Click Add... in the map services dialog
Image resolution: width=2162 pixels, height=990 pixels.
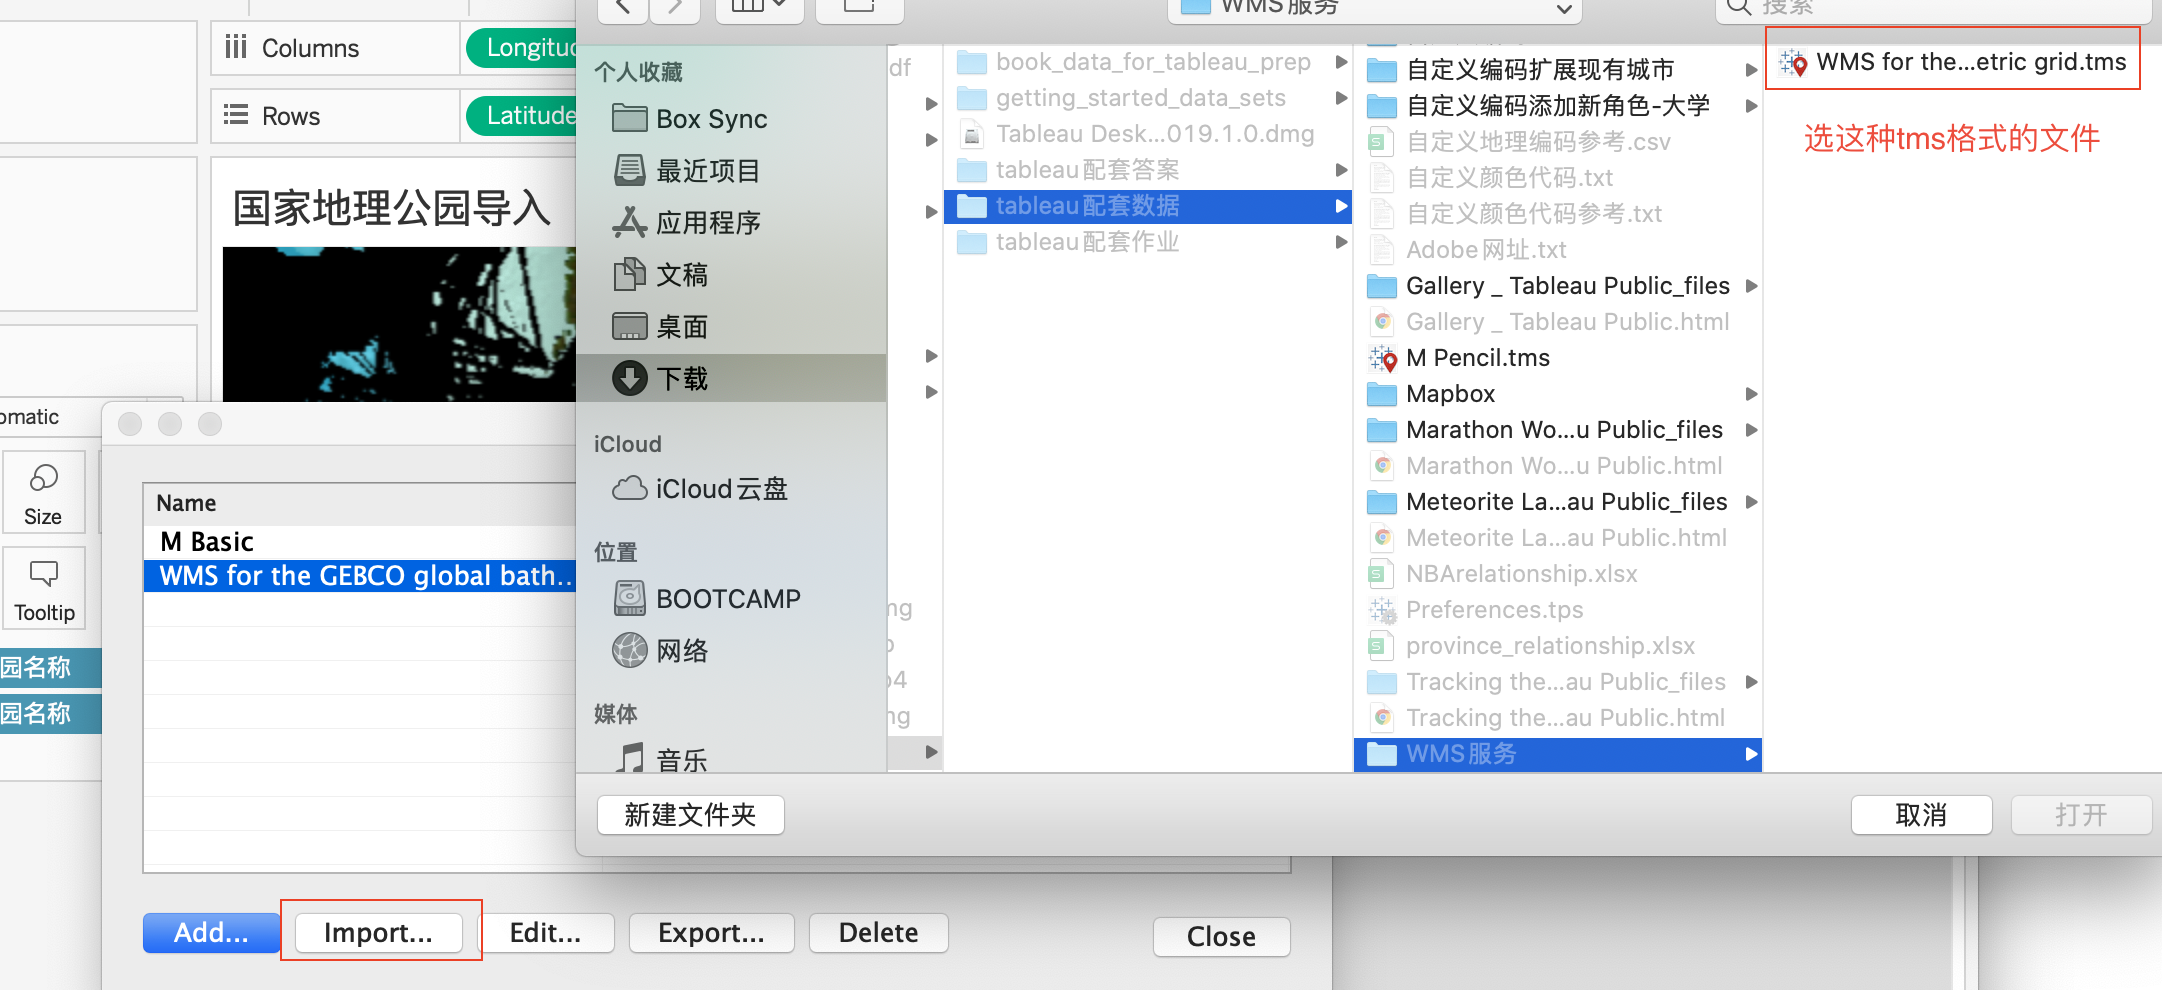211,933
